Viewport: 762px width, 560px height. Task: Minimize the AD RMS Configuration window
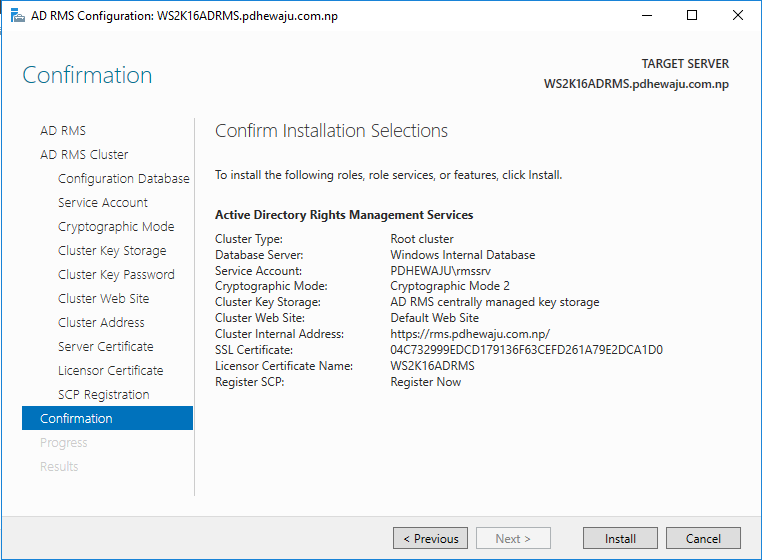point(647,16)
